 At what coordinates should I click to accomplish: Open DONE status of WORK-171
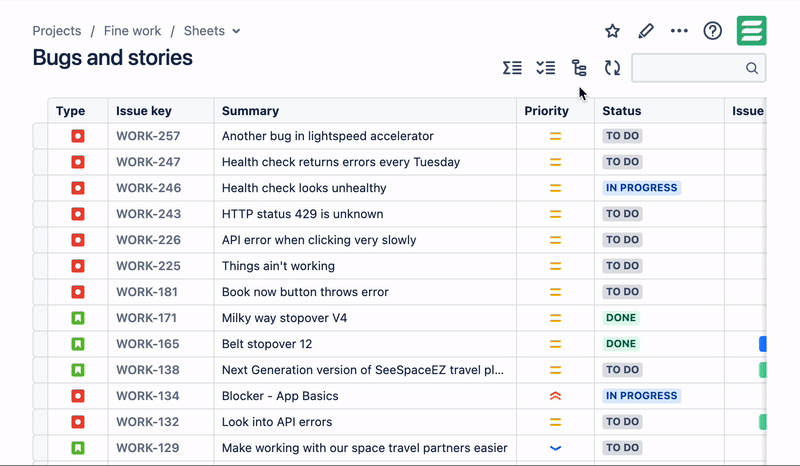pos(621,318)
